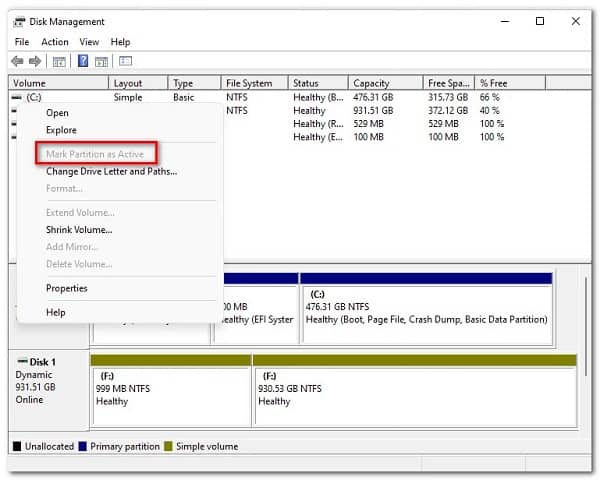The width and height of the screenshot is (600, 480).
Task: Click the 931.51 GB capacity cell
Action: [373, 111]
